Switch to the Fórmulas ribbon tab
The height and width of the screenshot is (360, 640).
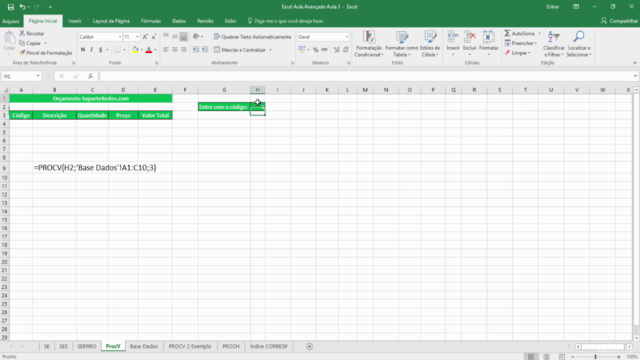tap(151, 21)
